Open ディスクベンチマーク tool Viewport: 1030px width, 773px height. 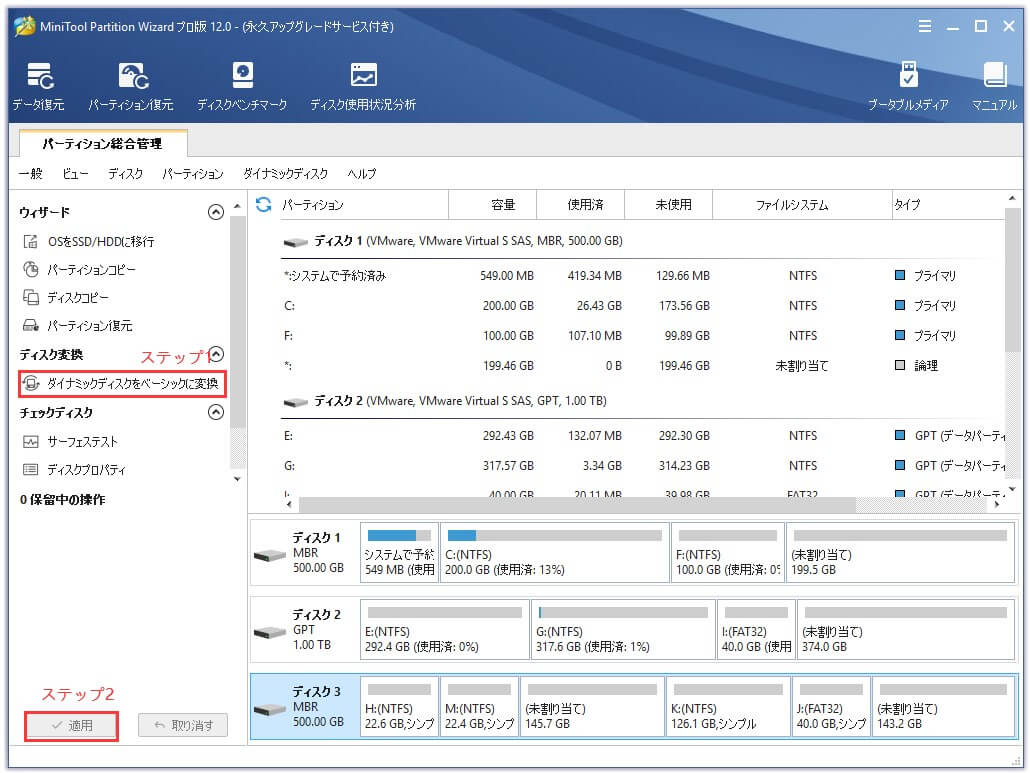[242, 86]
